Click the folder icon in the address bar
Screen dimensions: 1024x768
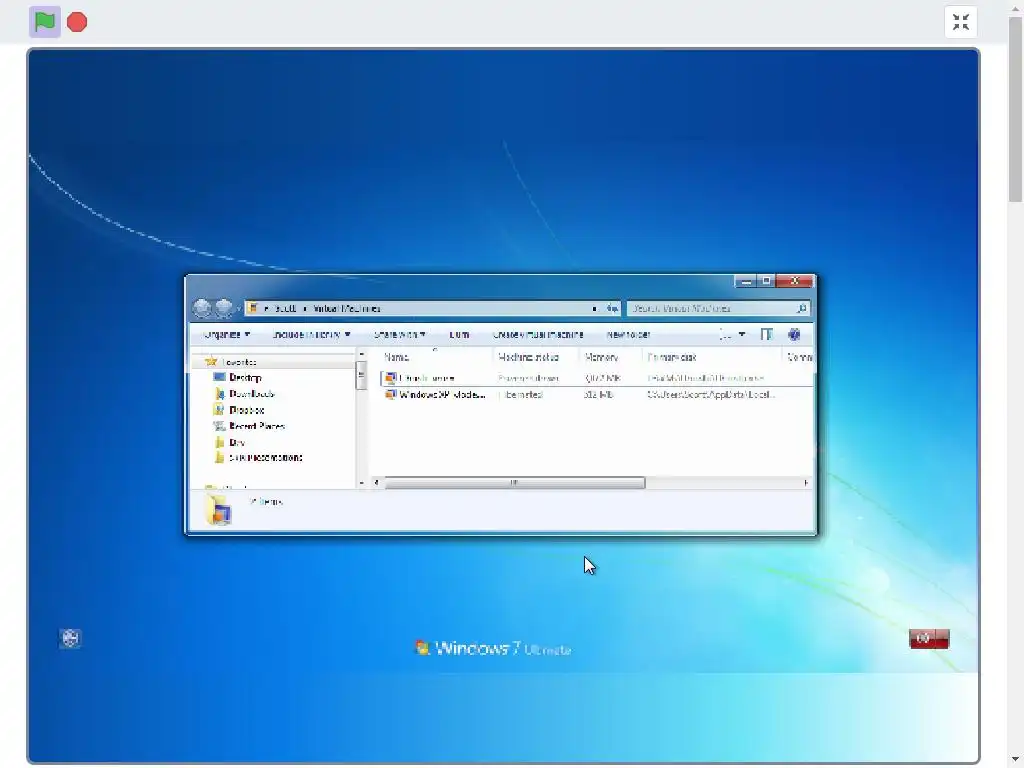pyautogui.click(x=253, y=308)
